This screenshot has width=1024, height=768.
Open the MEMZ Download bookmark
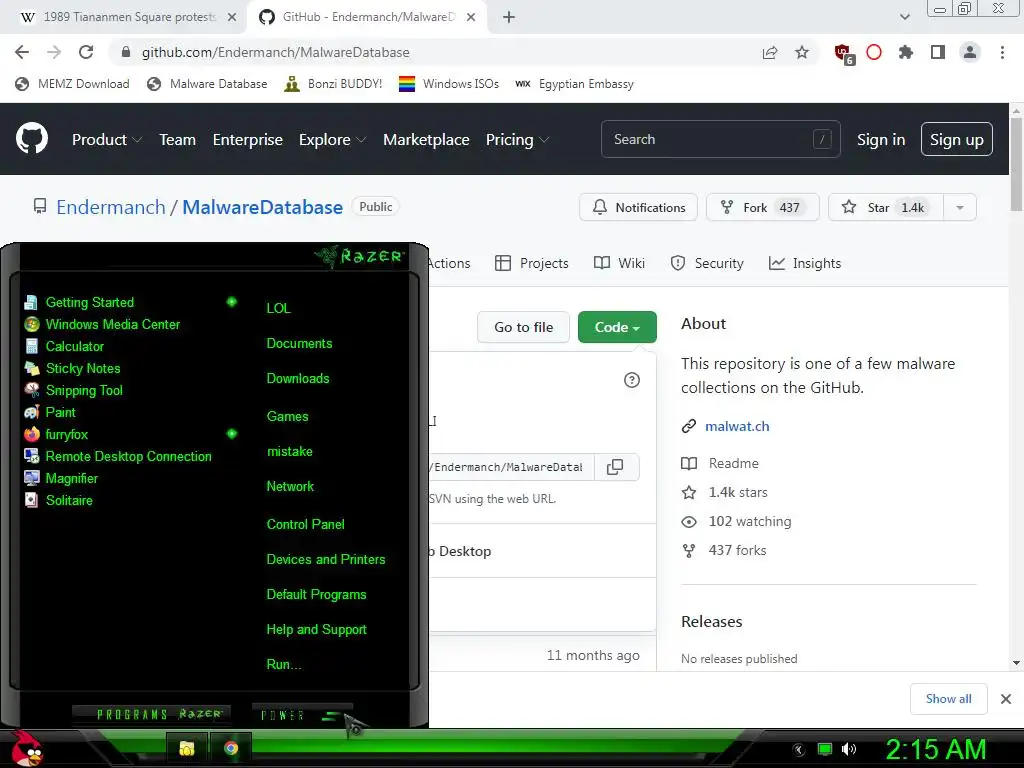(x=72, y=84)
